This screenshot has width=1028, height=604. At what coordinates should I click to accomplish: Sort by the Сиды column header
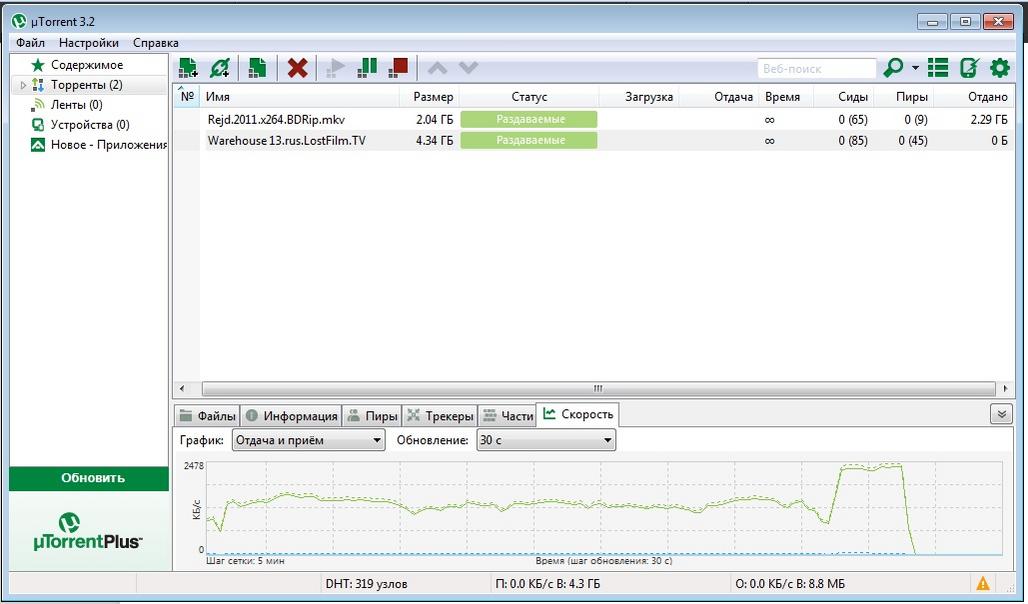(x=843, y=96)
